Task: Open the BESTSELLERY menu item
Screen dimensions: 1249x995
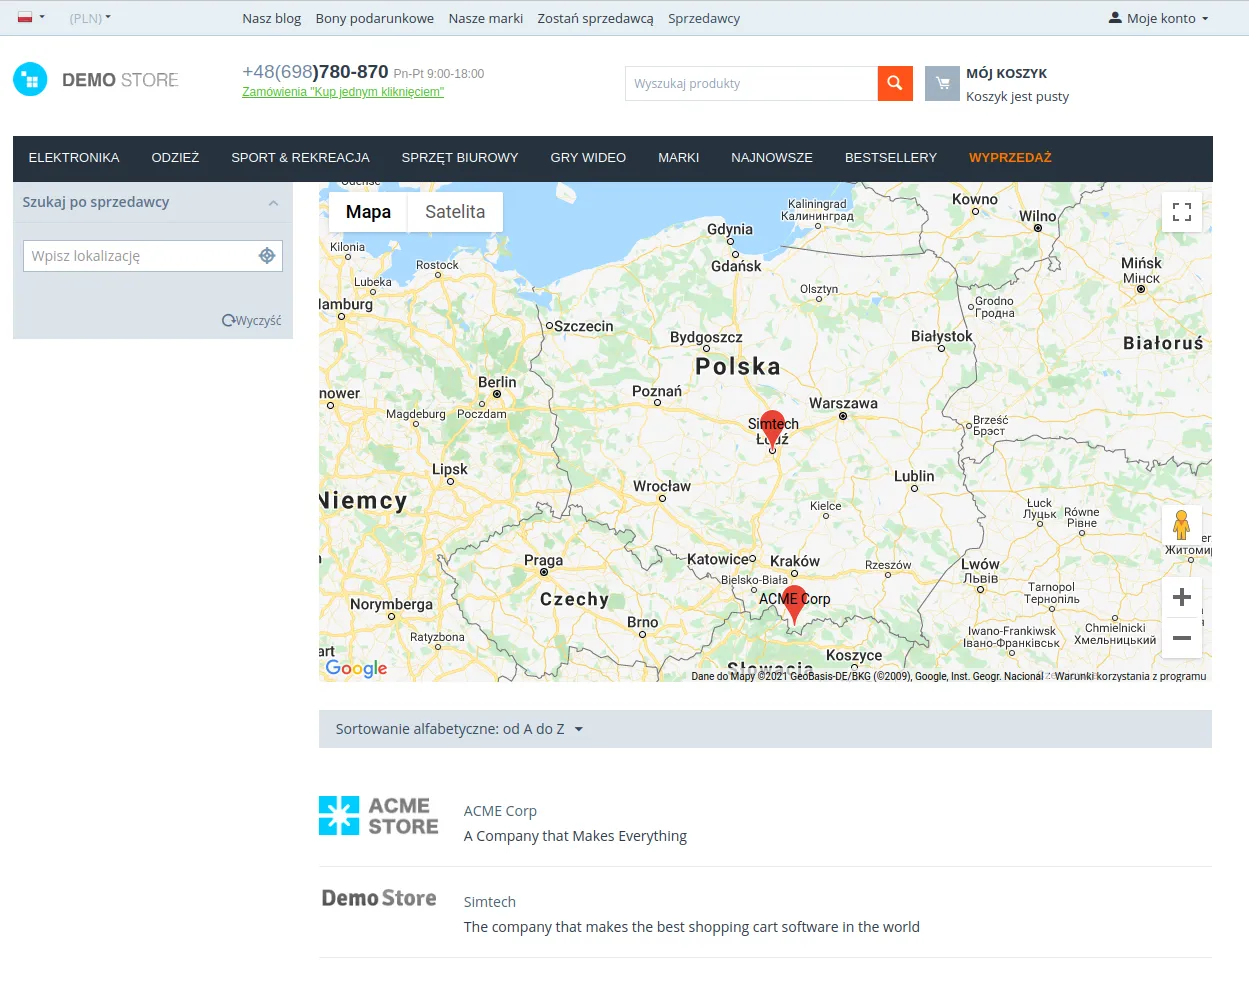Action: pos(891,158)
